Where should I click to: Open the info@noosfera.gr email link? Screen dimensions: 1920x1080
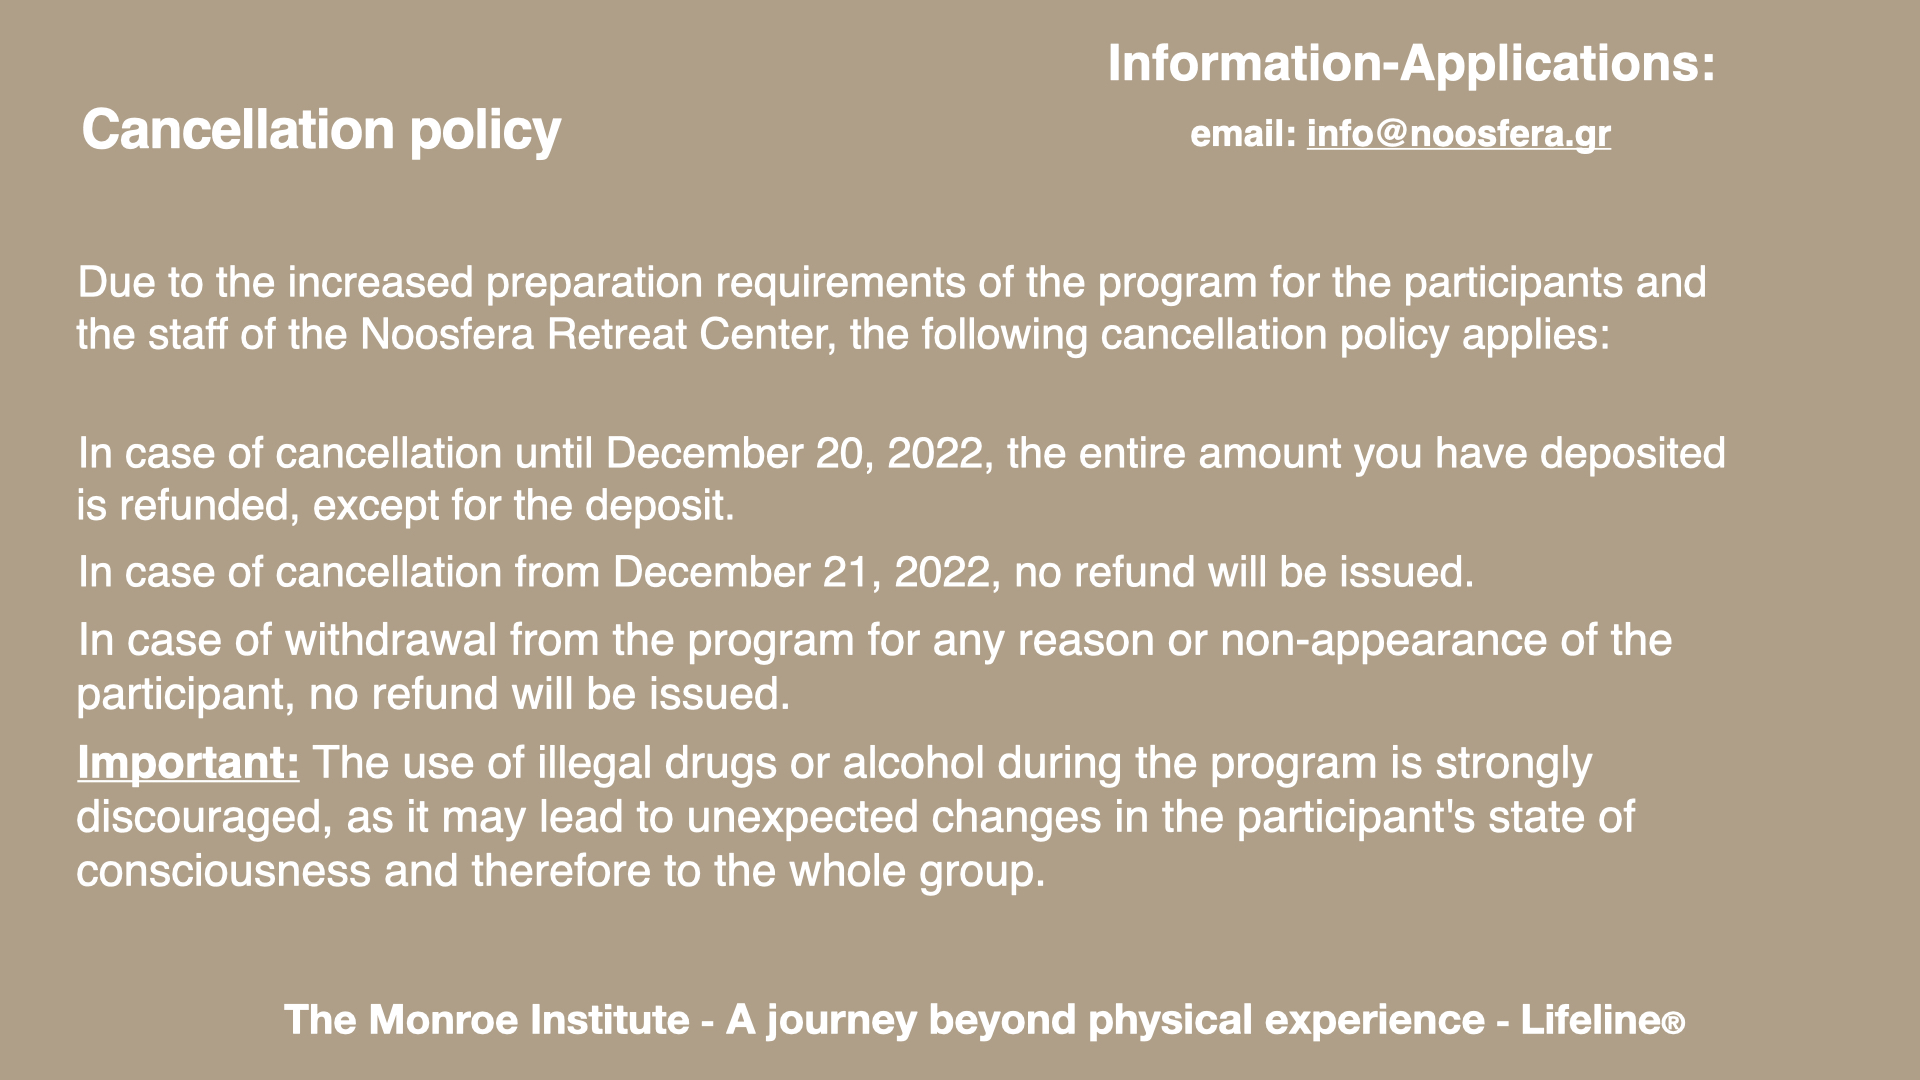coord(1458,134)
